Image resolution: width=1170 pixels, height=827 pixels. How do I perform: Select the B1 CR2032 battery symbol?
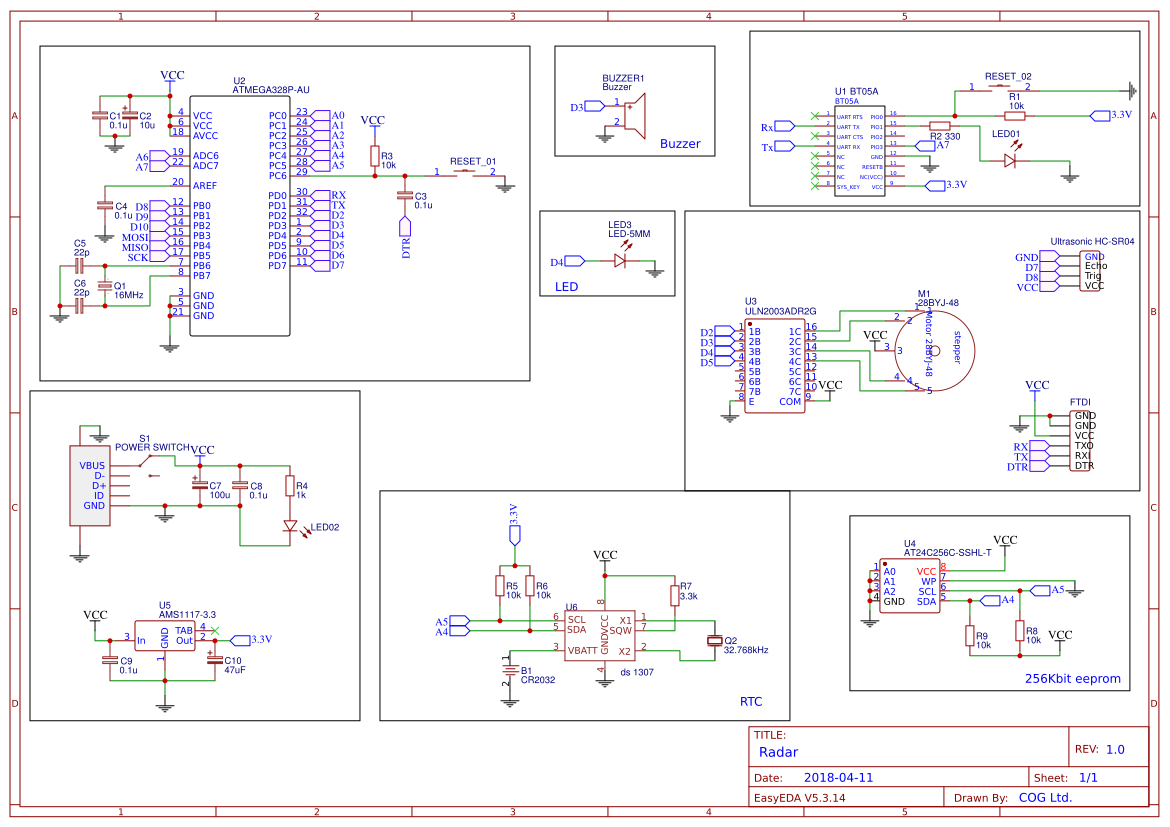(x=510, y=670)
